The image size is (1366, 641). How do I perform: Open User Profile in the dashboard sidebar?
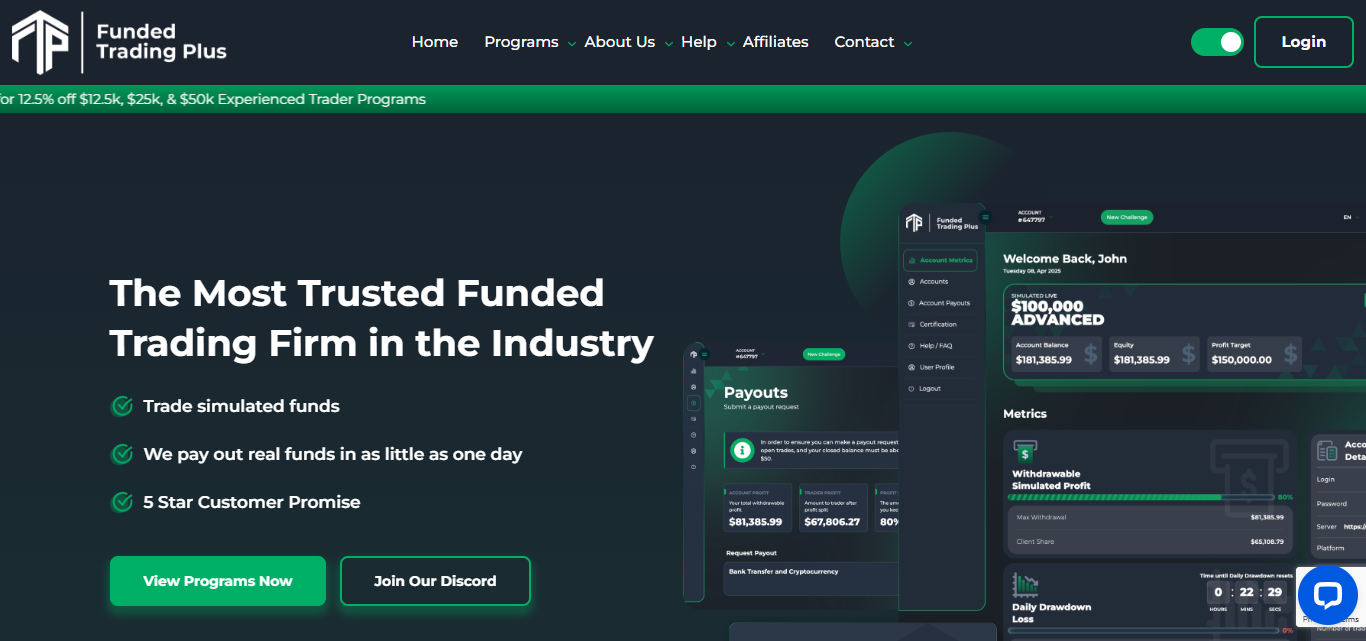tap(930, 367)
